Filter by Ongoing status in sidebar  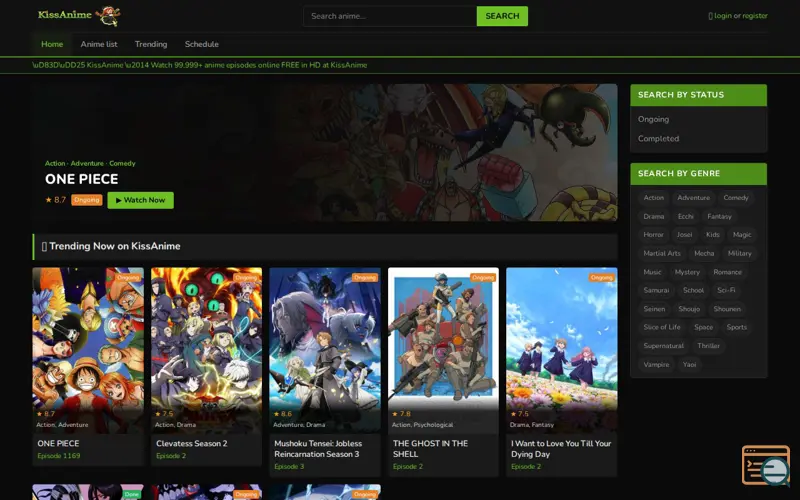653,119
